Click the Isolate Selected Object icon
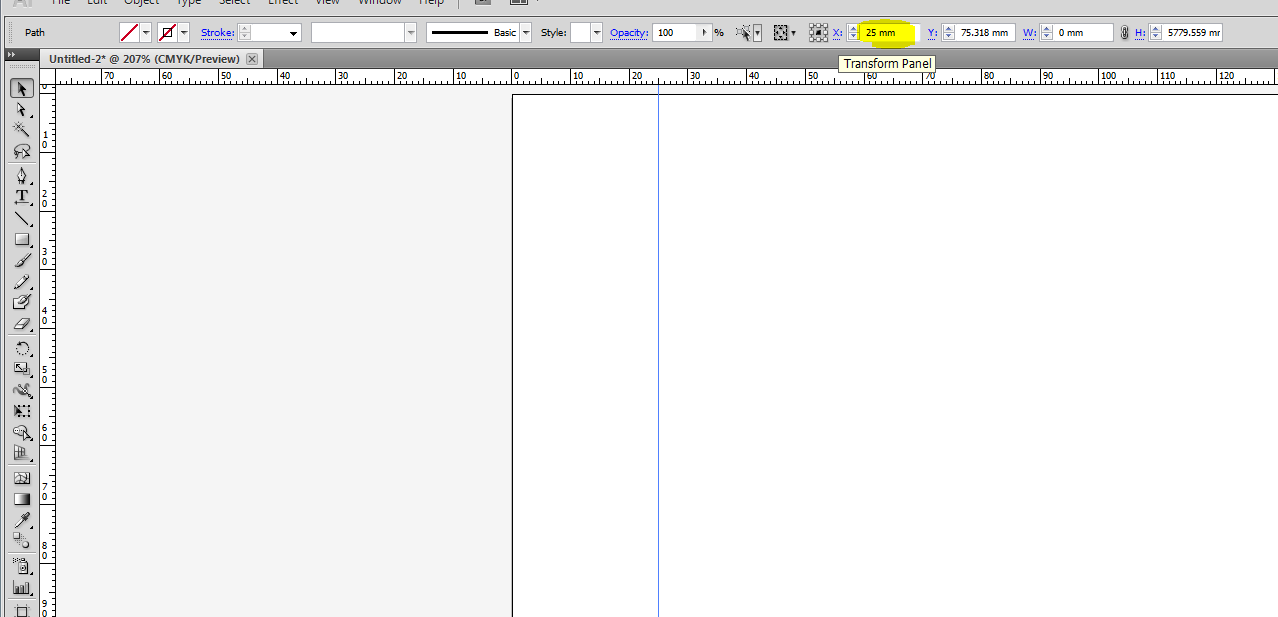1278x617 pixels. 781,33
